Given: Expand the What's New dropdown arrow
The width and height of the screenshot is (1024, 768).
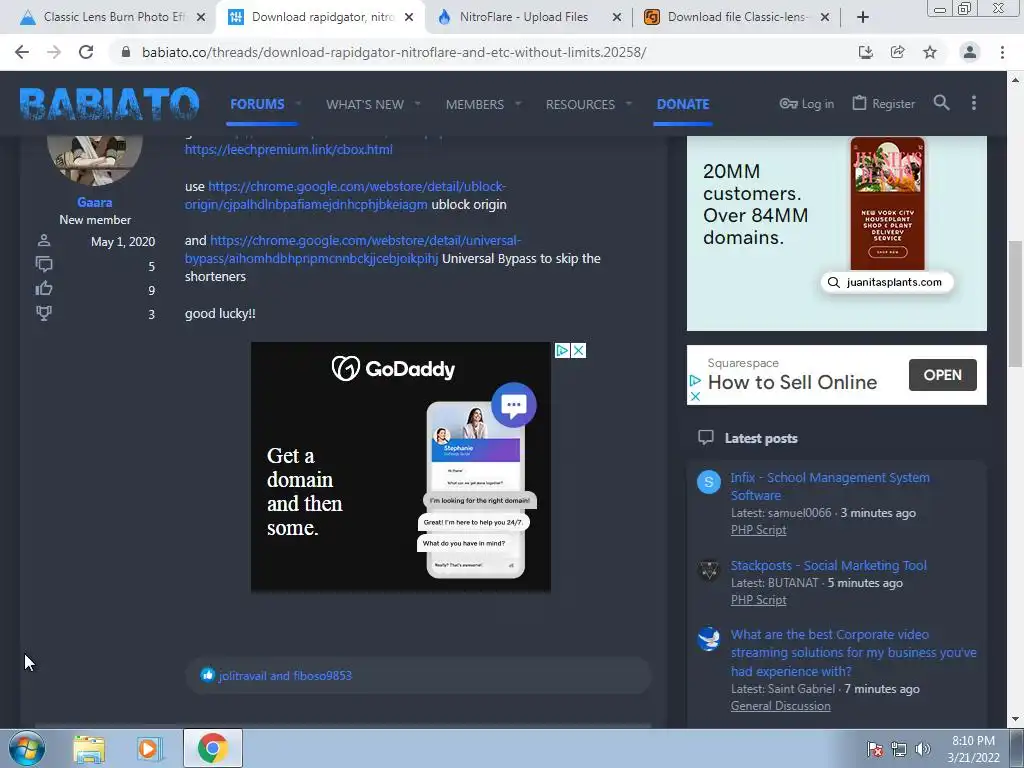Looking at the screenshot, I should pos(417,104).
